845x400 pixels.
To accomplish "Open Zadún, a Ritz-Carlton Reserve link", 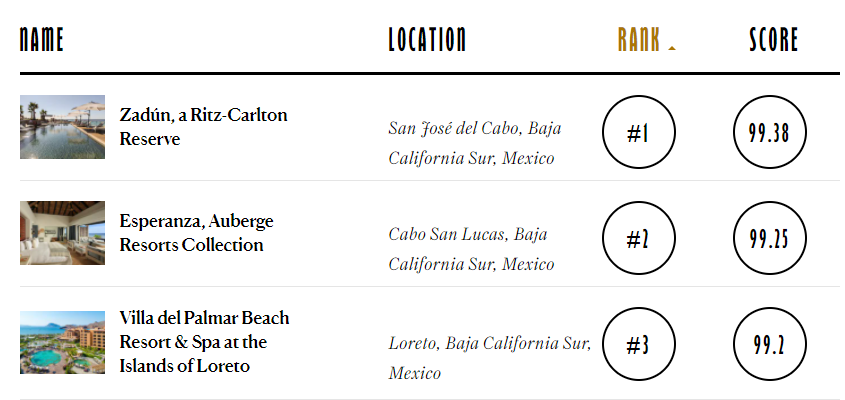I will point(203,127).
